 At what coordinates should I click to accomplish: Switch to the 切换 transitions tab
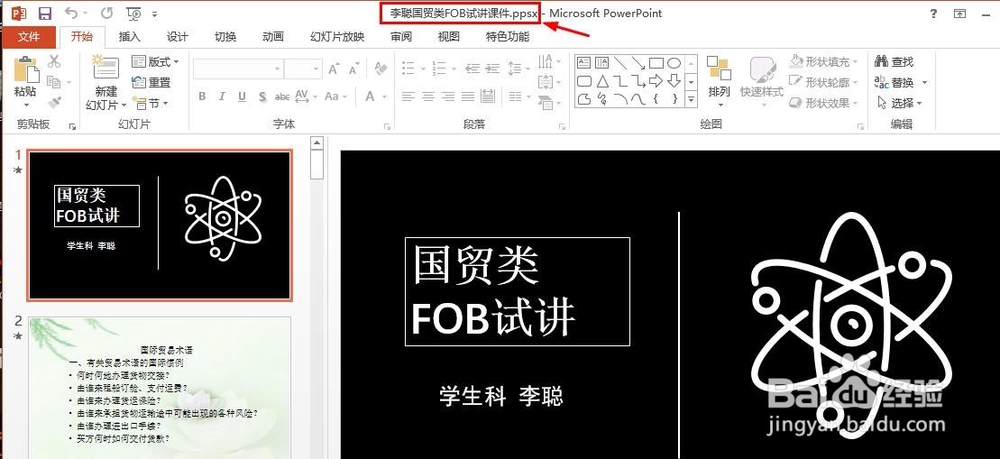[225, 37]
